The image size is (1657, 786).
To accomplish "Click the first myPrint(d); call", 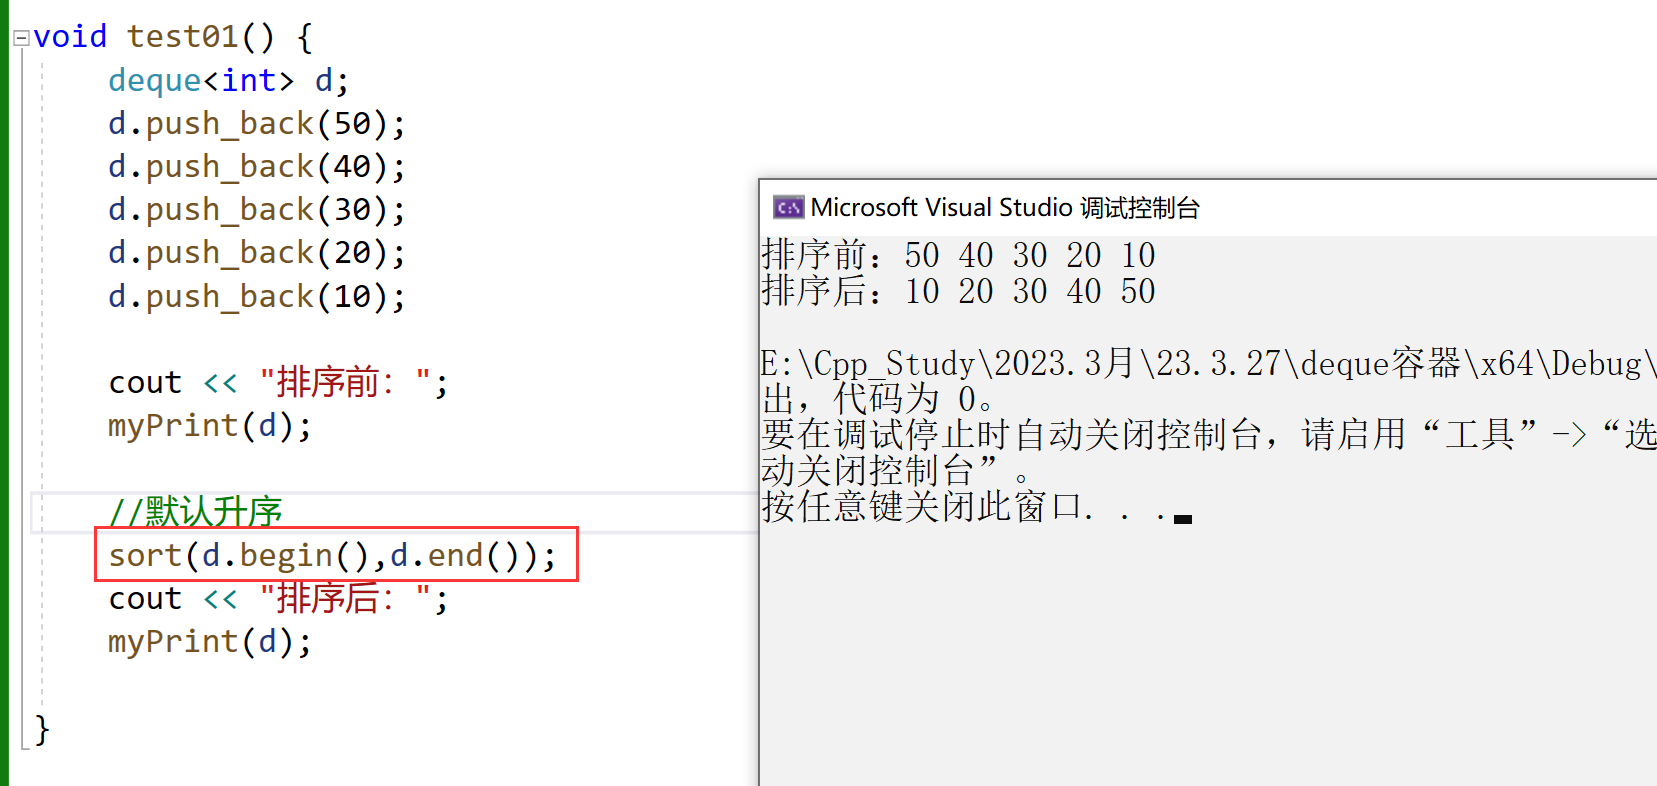I will (x=210, y=427).
